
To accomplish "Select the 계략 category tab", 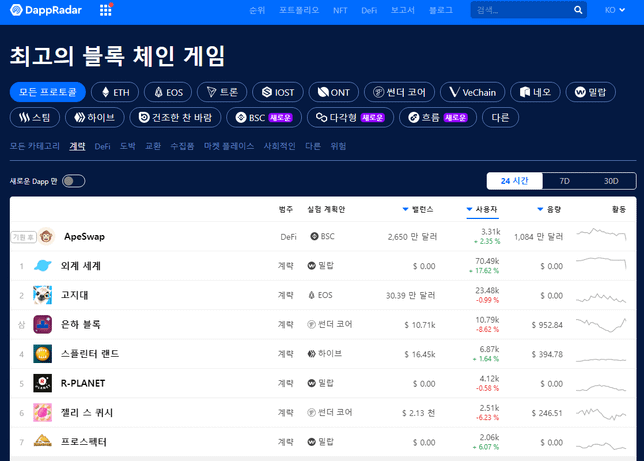I will 77,146.
